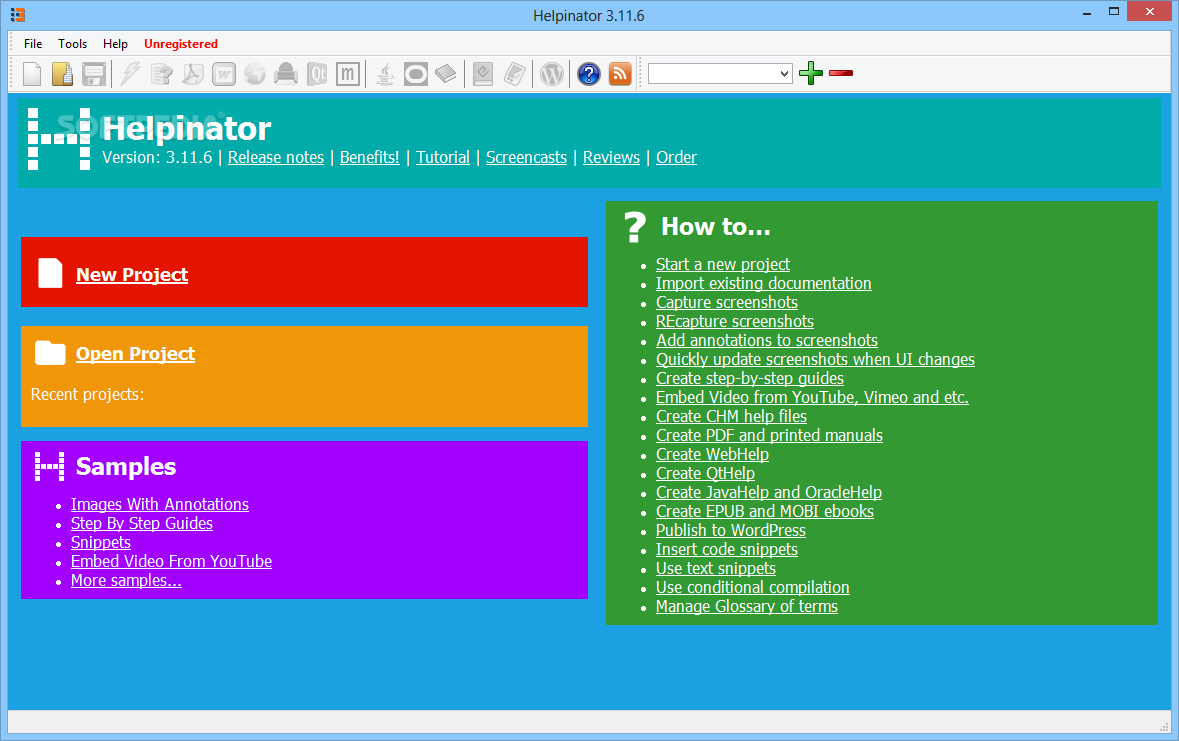Expand the toolbar combo box dropdown
Screen dimensions: 1179x741
[784, 74]
